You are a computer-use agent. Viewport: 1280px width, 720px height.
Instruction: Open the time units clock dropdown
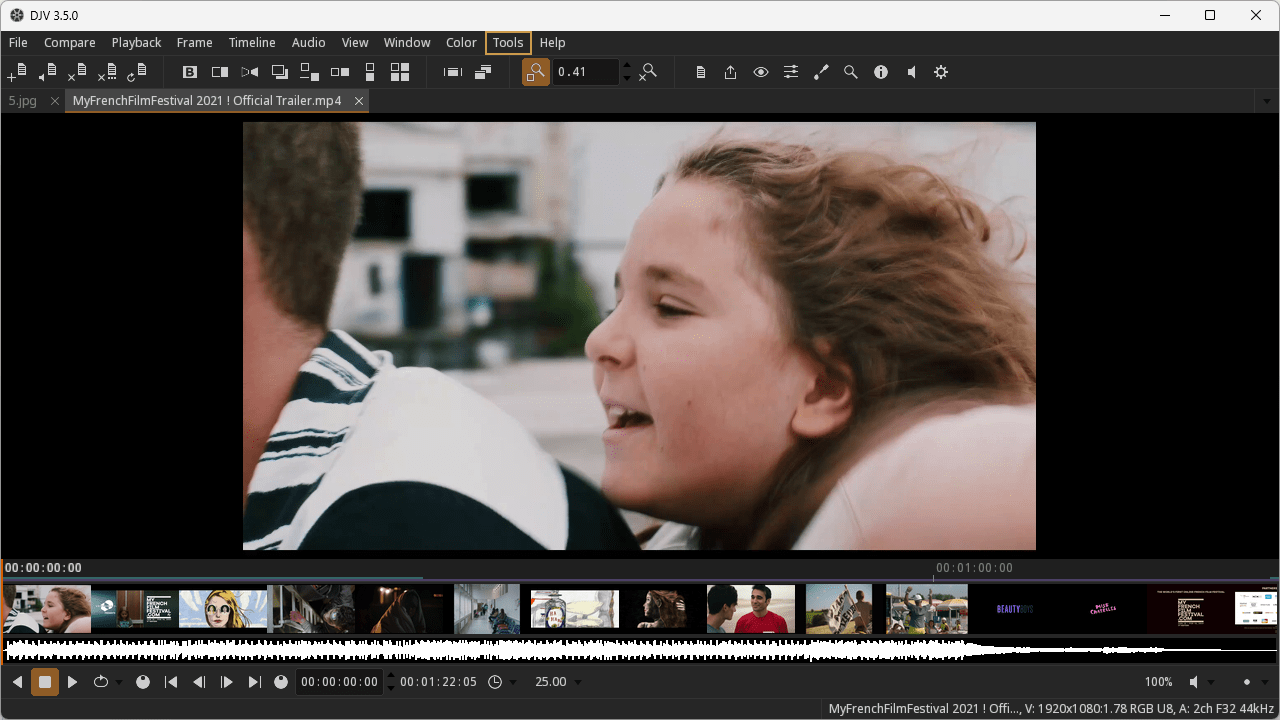[x=501, y=682]
